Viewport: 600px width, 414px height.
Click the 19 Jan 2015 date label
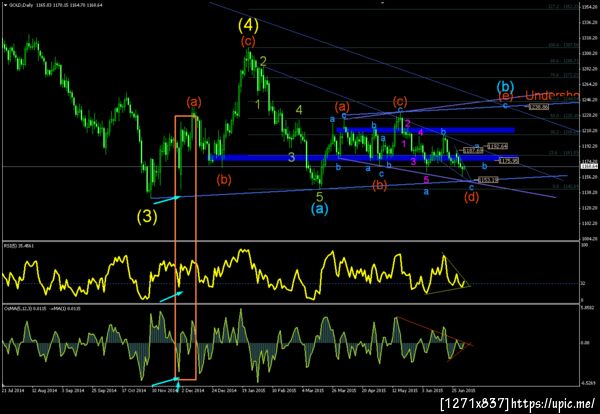coord(253,391)
